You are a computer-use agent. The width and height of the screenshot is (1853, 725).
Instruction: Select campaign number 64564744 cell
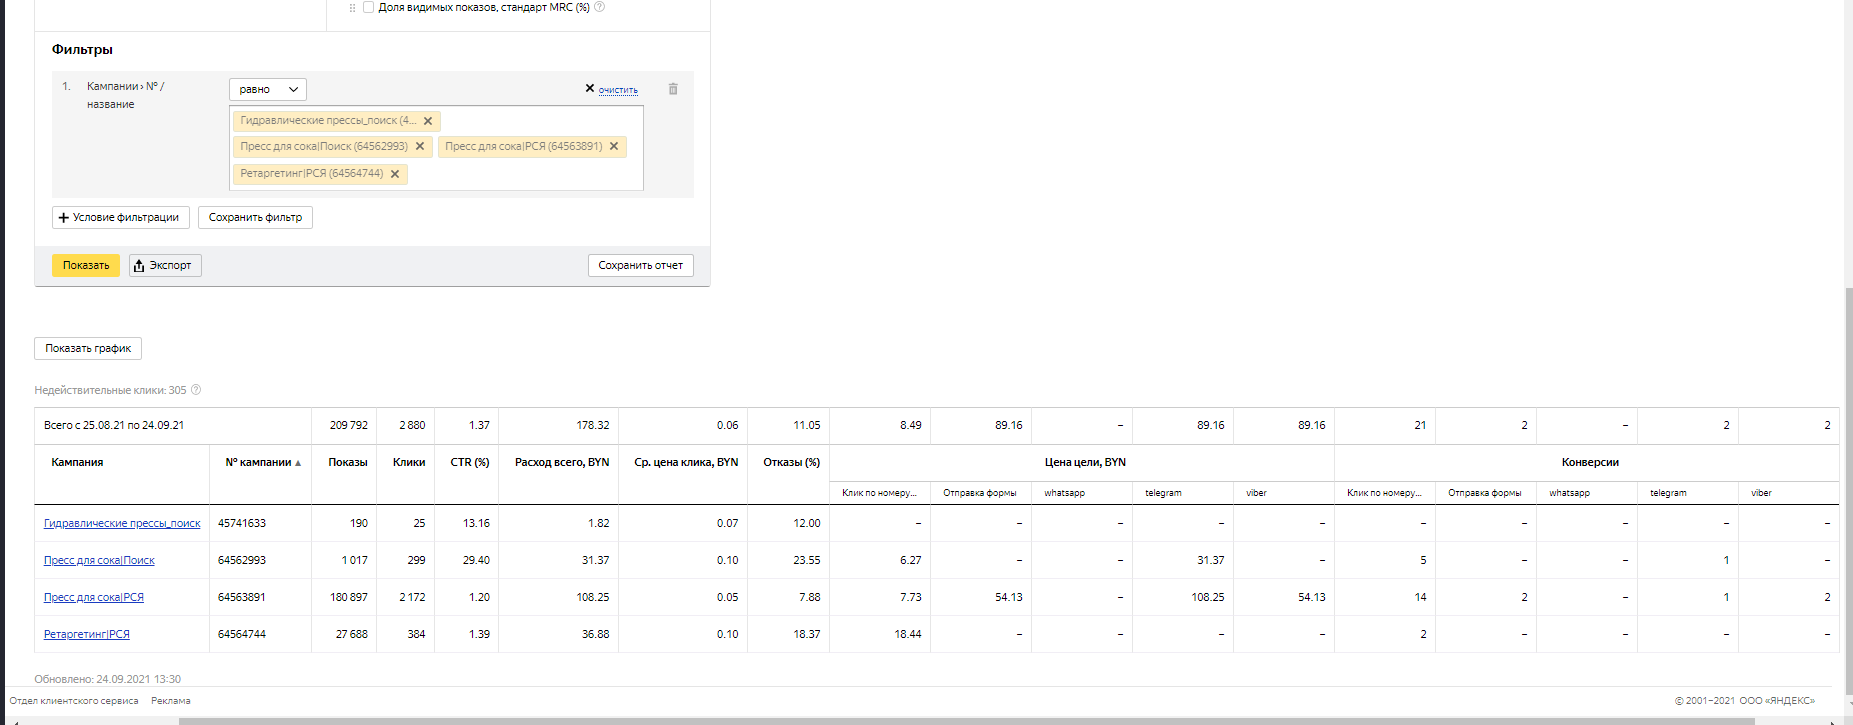click(242, 634)
